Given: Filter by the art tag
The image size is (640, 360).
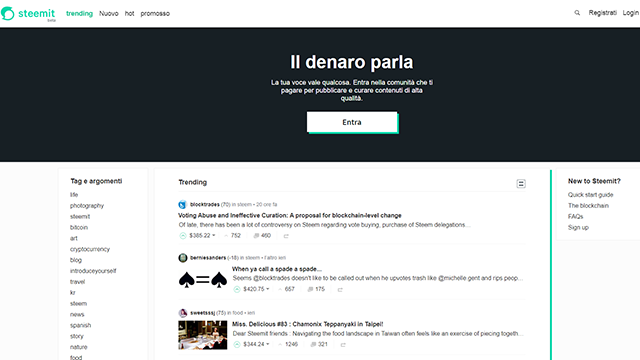Looking at the screenshot, I should point(73,238).
